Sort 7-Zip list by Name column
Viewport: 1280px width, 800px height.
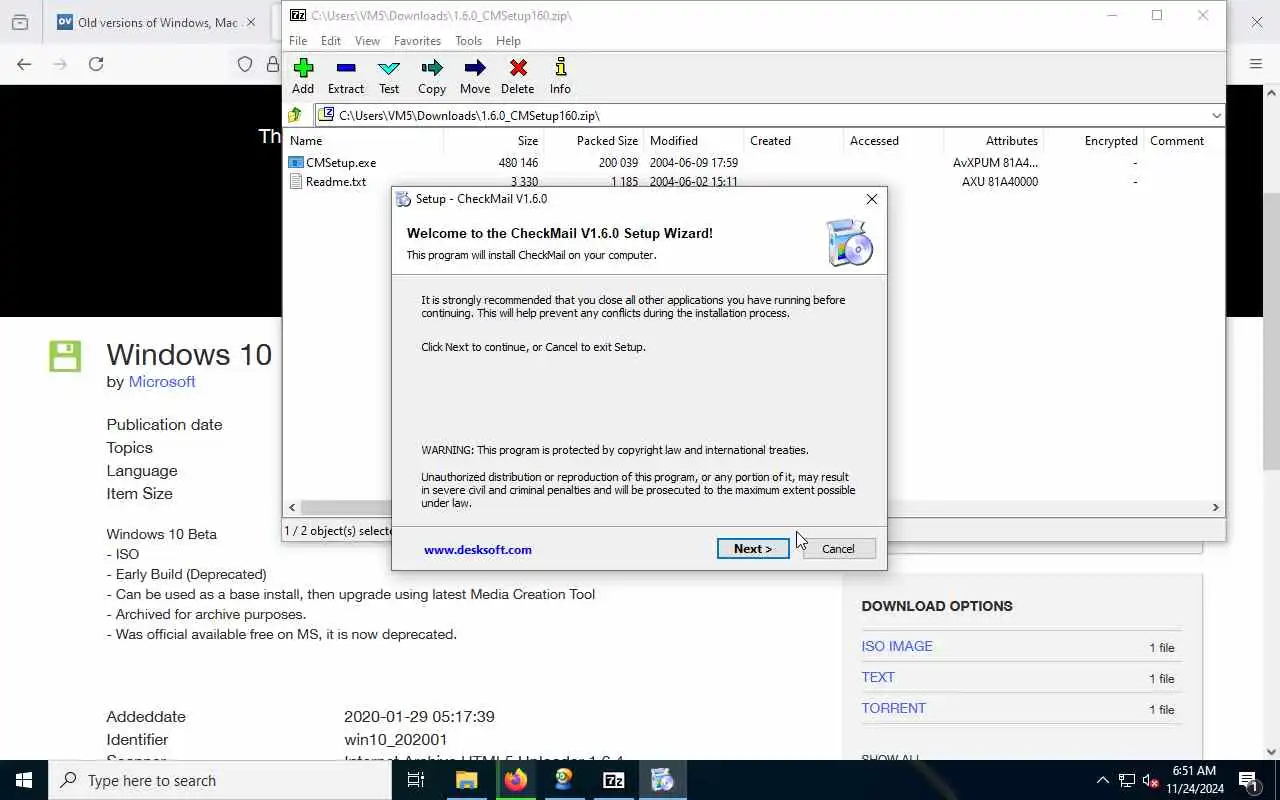[x=364, y=141]
